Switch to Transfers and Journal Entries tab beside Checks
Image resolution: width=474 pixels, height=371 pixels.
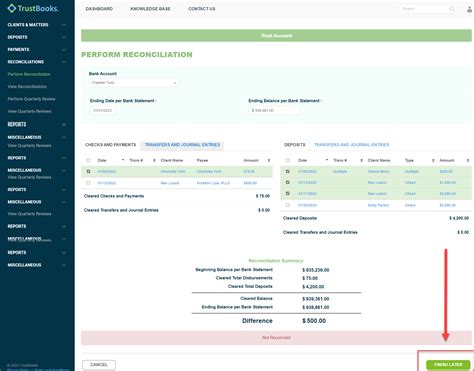pyautogui.click(x=182, y=145)
